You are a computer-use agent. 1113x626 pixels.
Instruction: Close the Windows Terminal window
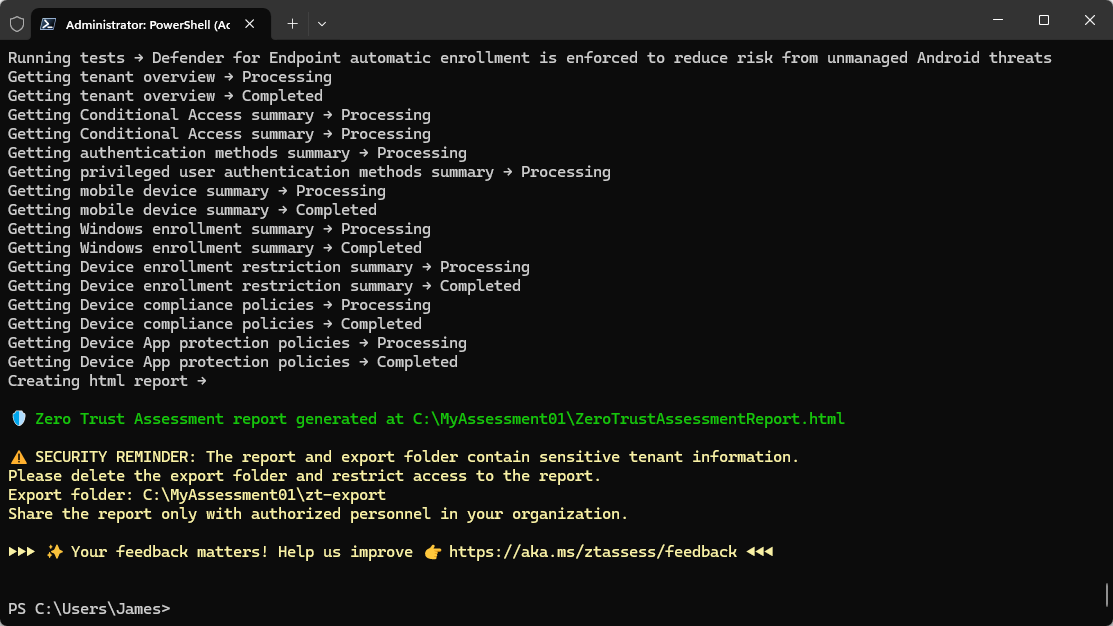pos(1089,21)
